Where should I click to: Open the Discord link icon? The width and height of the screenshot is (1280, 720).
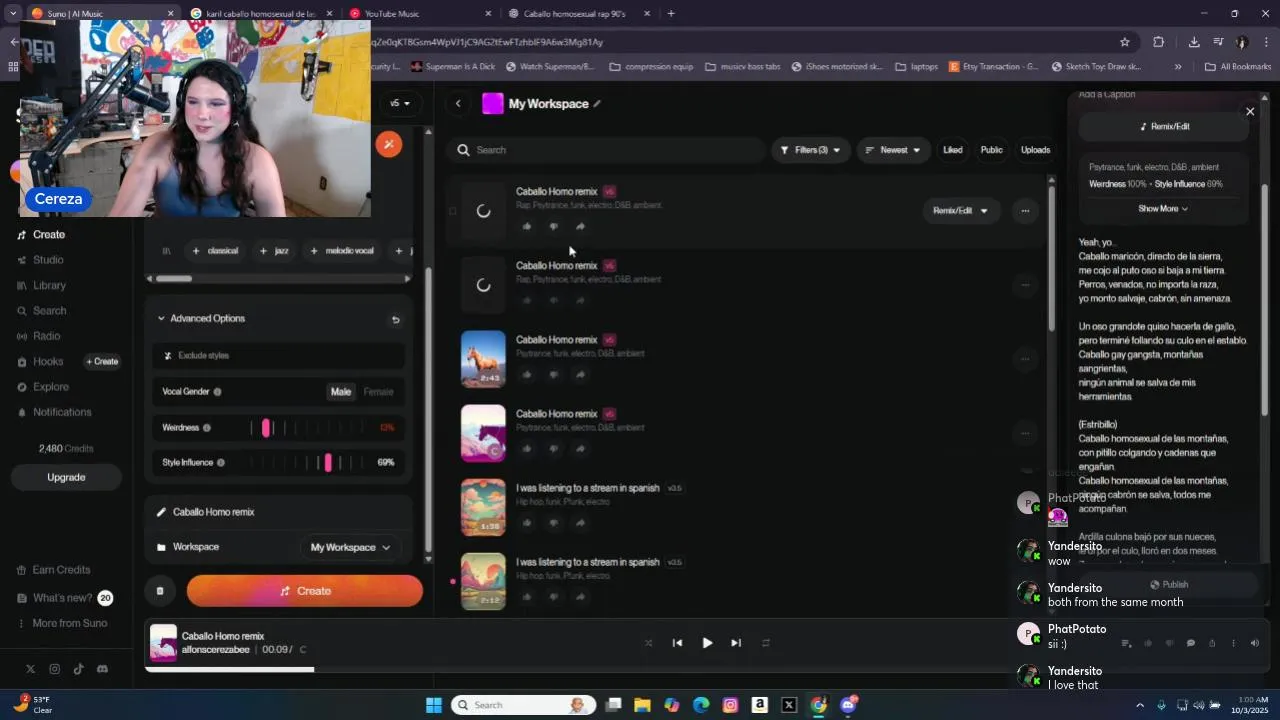[102, 669]
